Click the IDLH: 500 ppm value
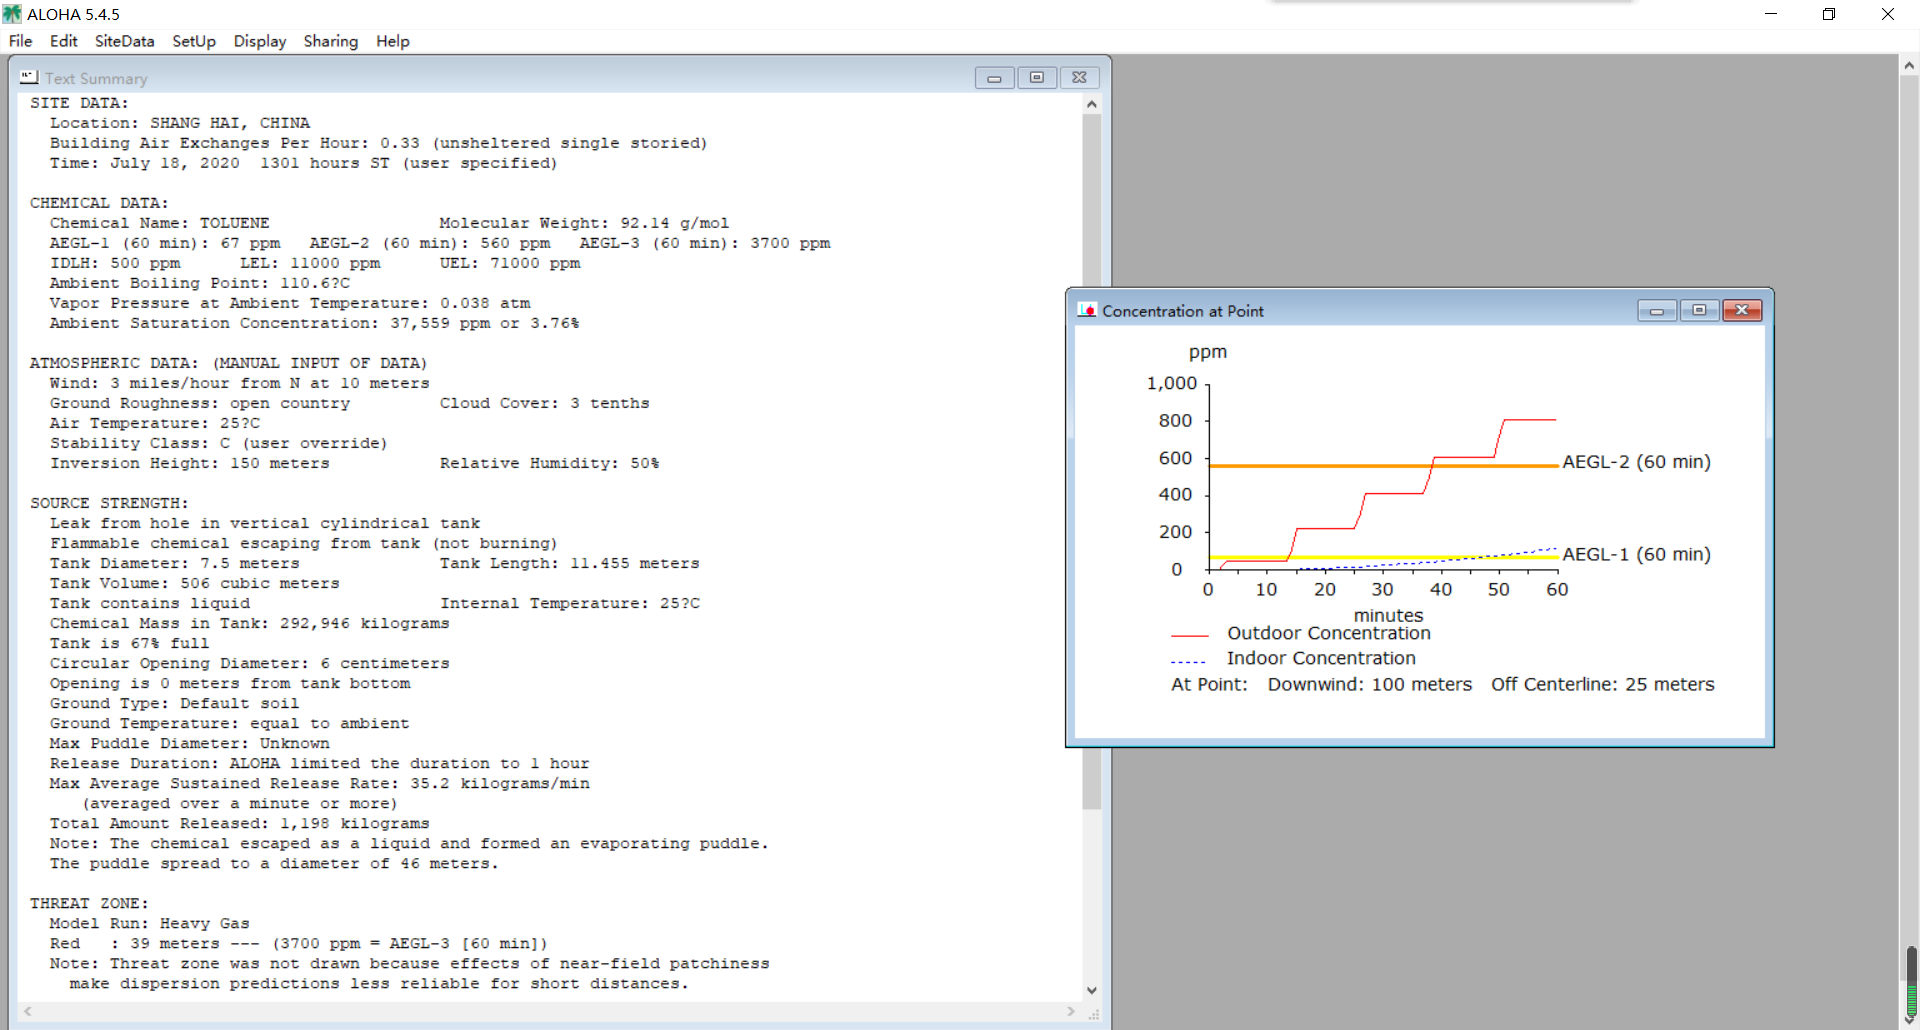This screenshot has height=1030, width=1920. (115, 263)
